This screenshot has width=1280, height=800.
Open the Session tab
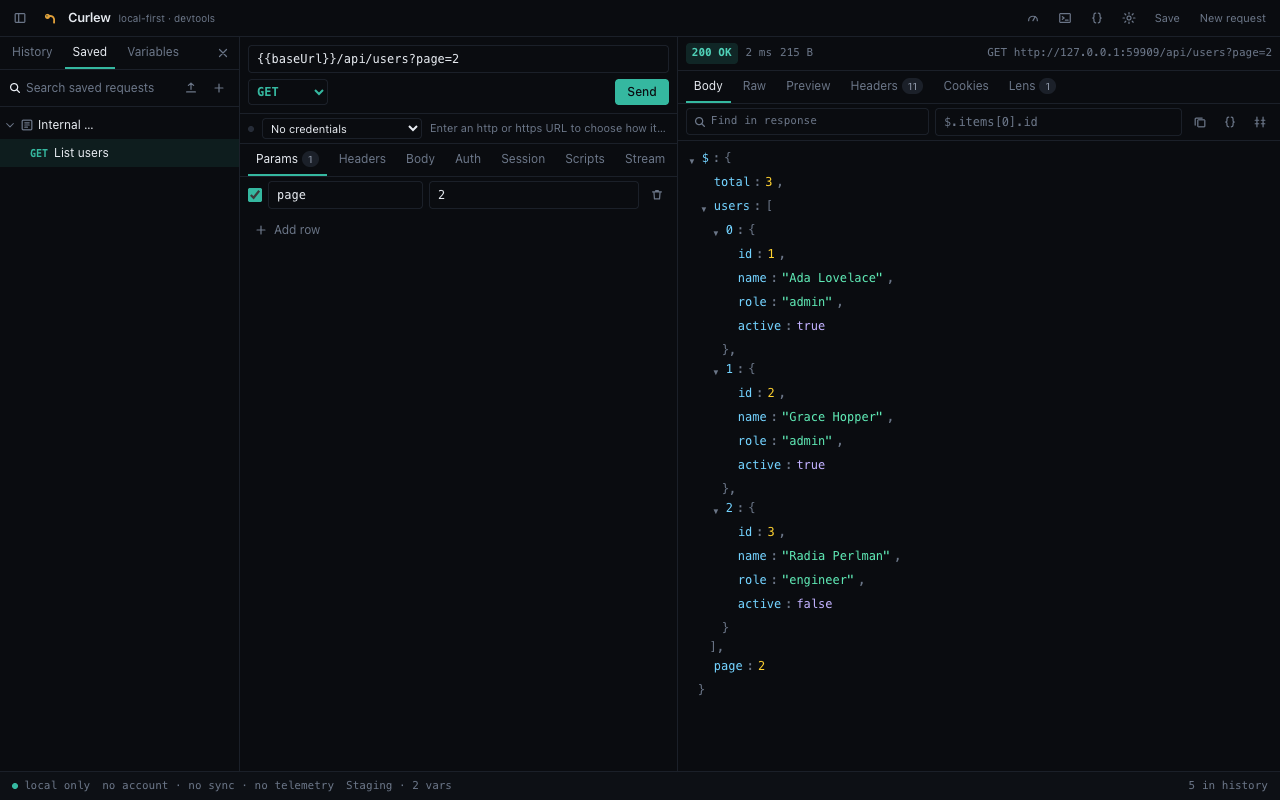pos(523,159)
